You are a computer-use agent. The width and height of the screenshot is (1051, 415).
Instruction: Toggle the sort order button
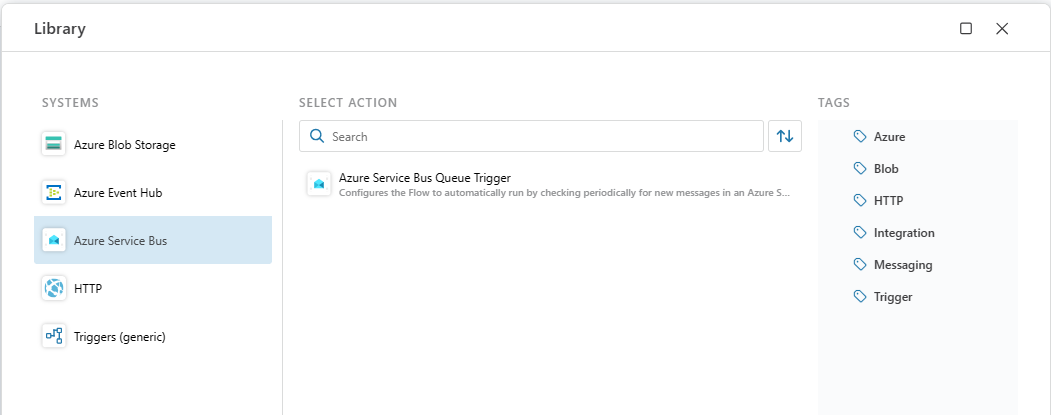pyautogui.click(x=785, y=136)
